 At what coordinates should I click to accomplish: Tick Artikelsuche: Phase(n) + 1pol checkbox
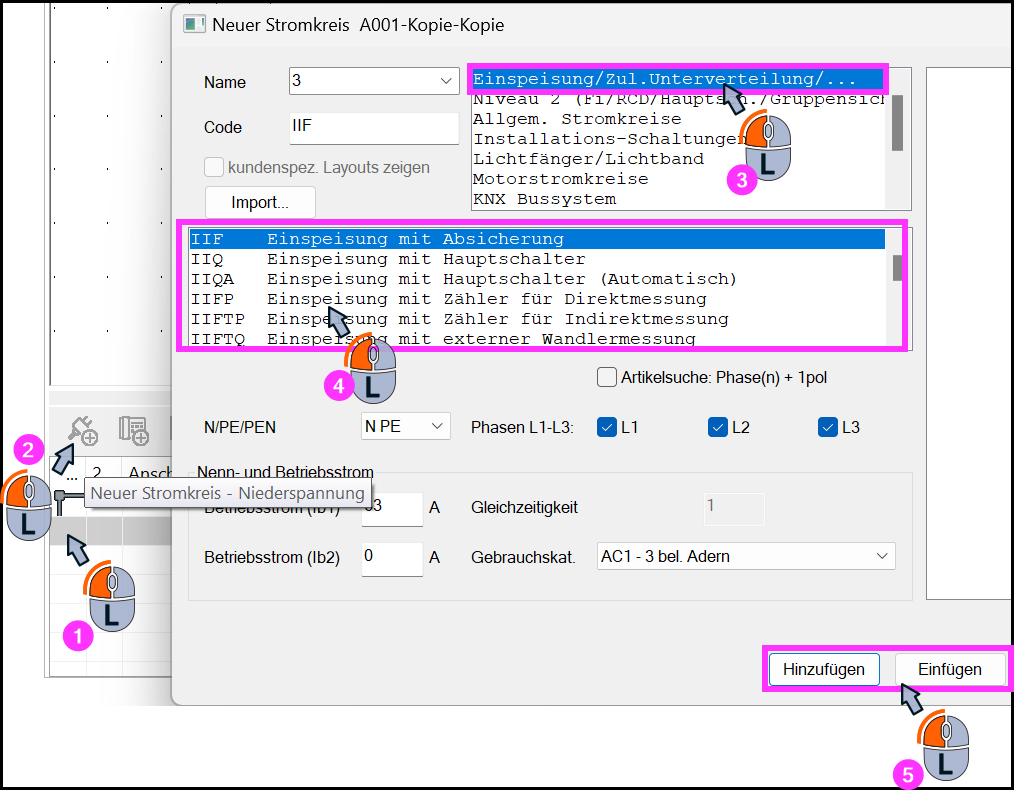coord(607,377)
